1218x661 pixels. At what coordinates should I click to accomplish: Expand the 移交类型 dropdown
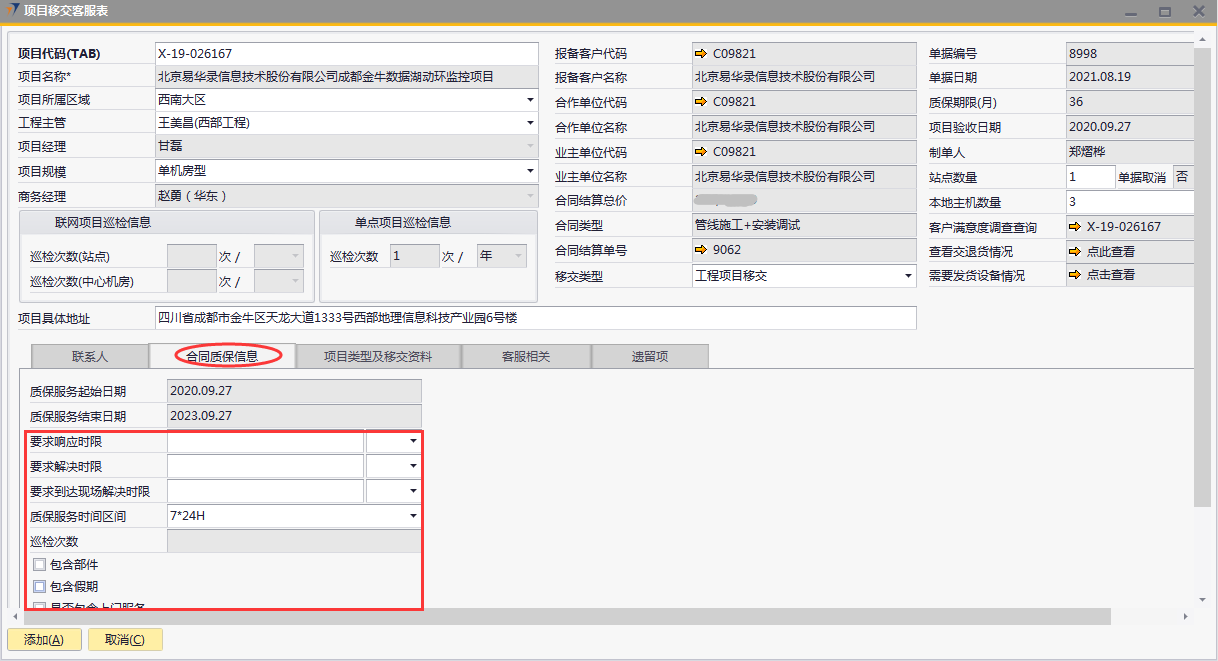tap(908, 276)
